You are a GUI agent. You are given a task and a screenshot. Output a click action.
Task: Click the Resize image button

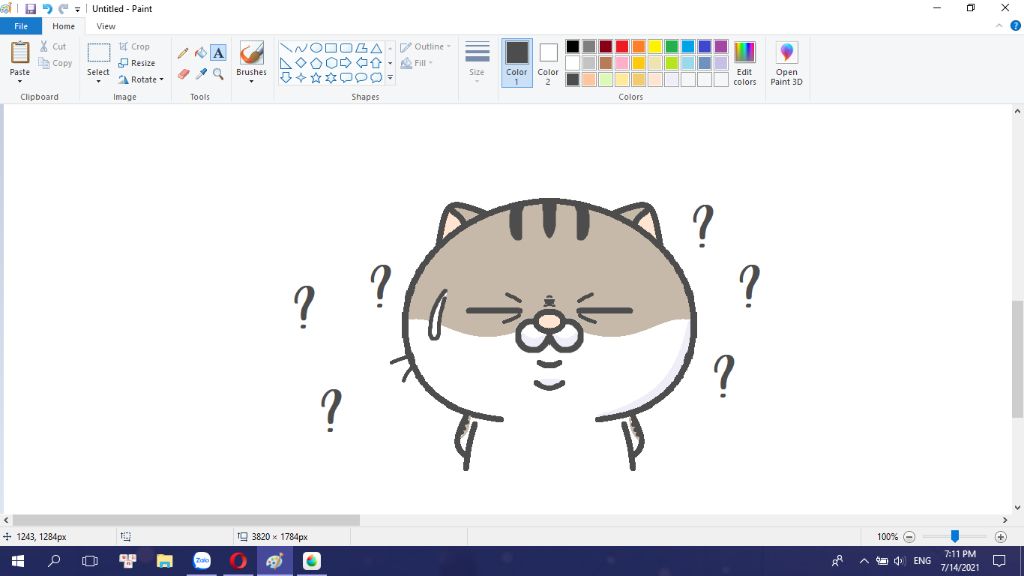tap(136, 63)
